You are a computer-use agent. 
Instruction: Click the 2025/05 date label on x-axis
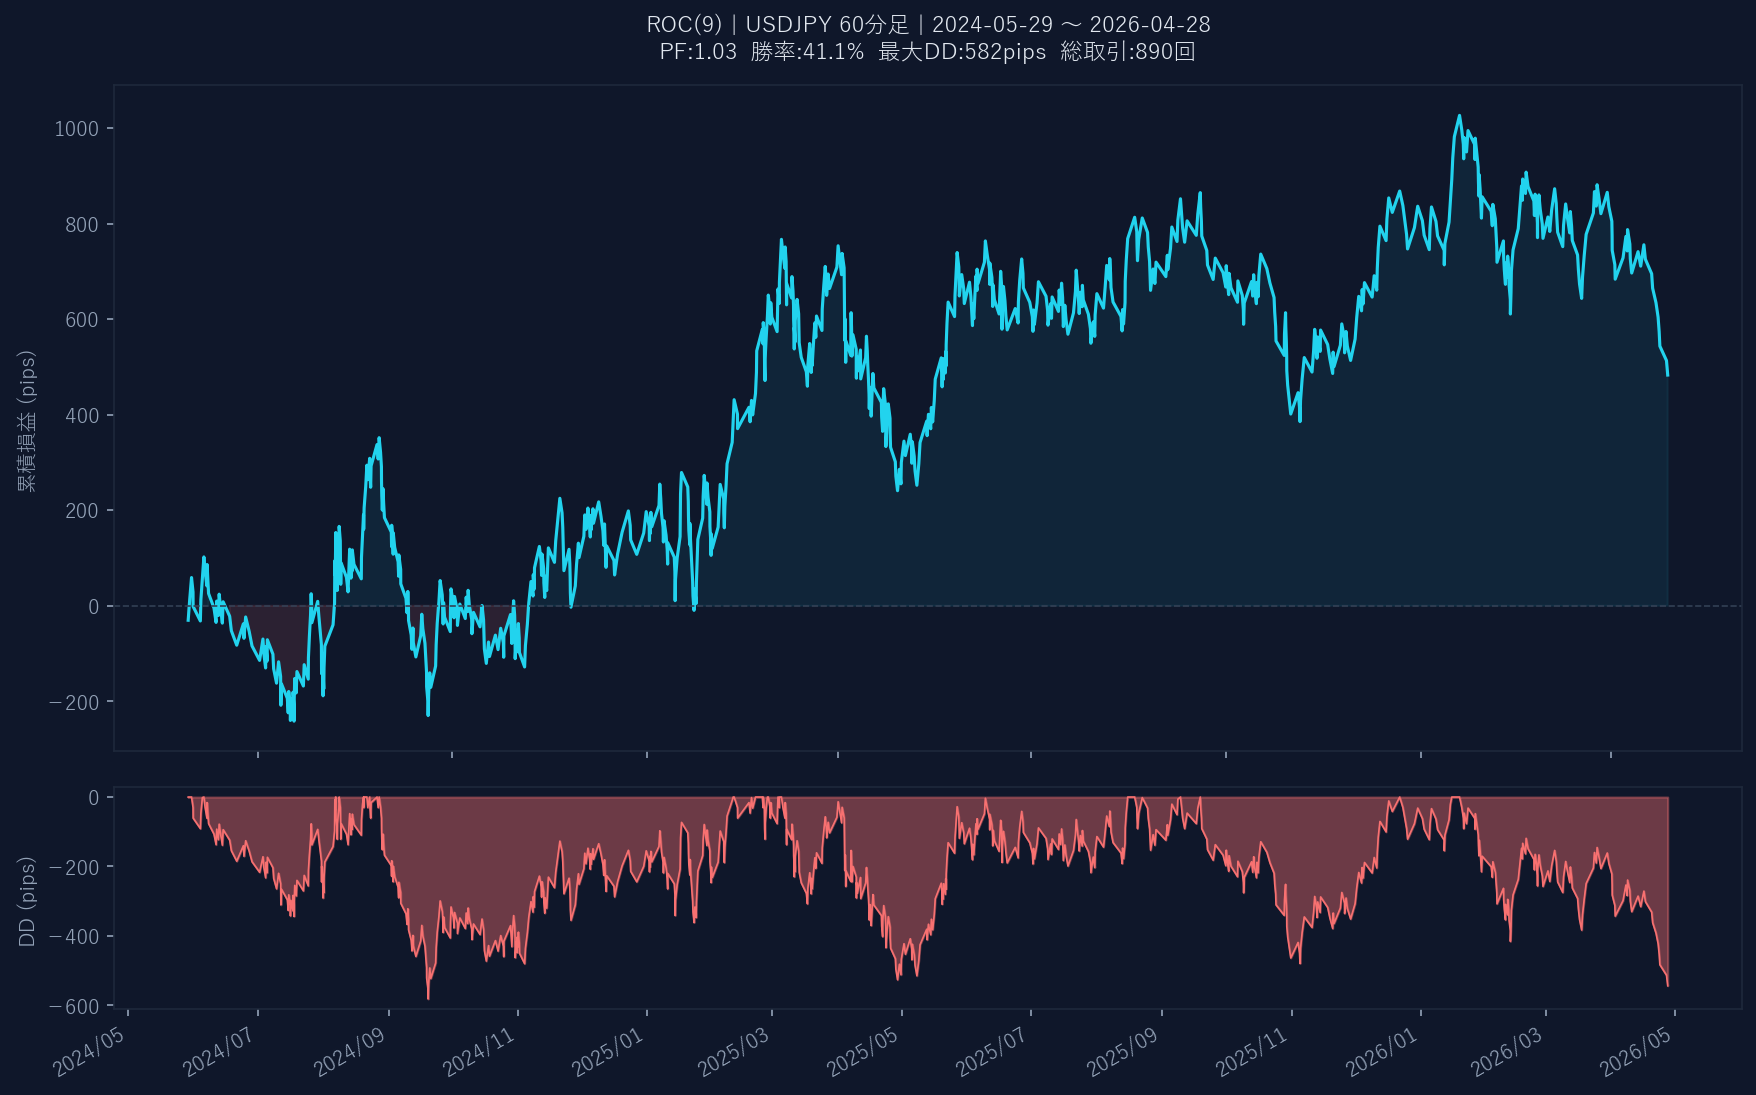point(863,1051)
